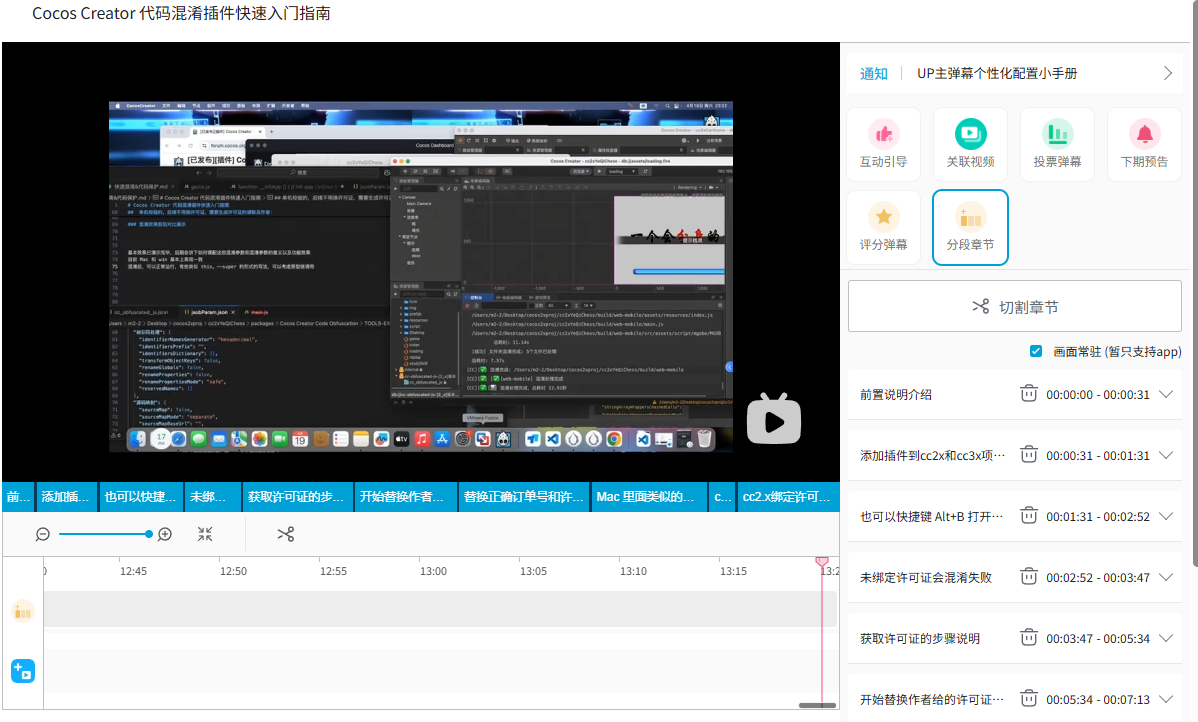Image resolution: width=1198 pixels, height=722 pixels.
Task: Select the 下期预告 next preview tool
Action: click(1144, 144)
